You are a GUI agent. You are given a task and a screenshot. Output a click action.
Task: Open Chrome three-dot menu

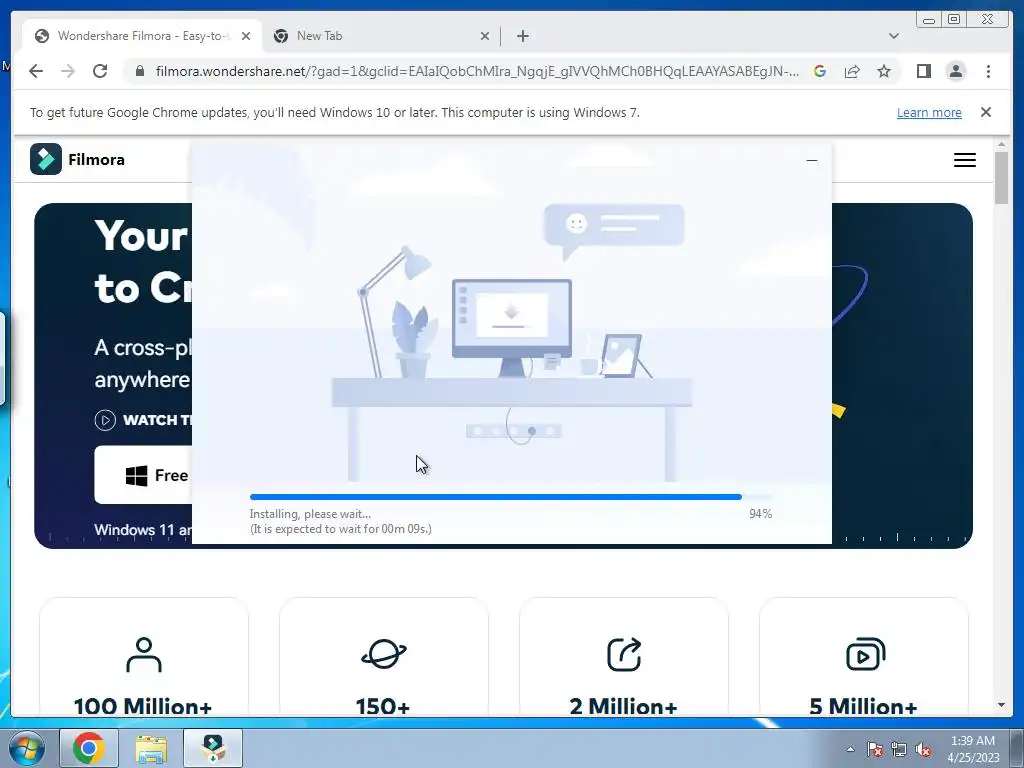click(x=988, y=71)
